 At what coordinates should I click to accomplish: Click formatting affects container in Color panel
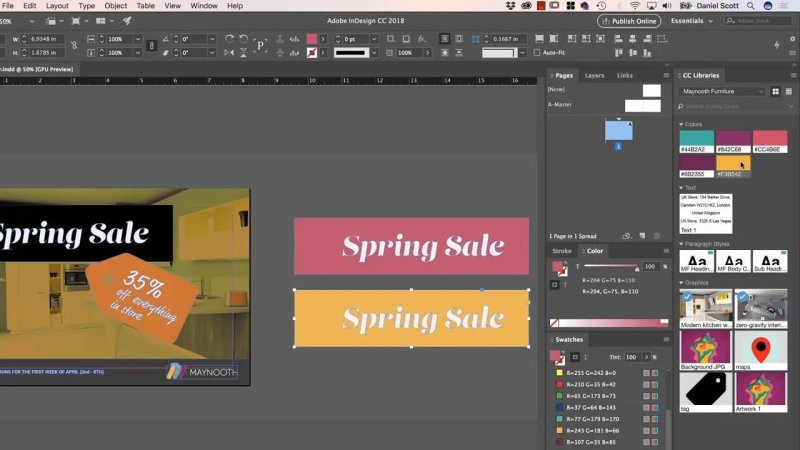(x=555, y=285)
